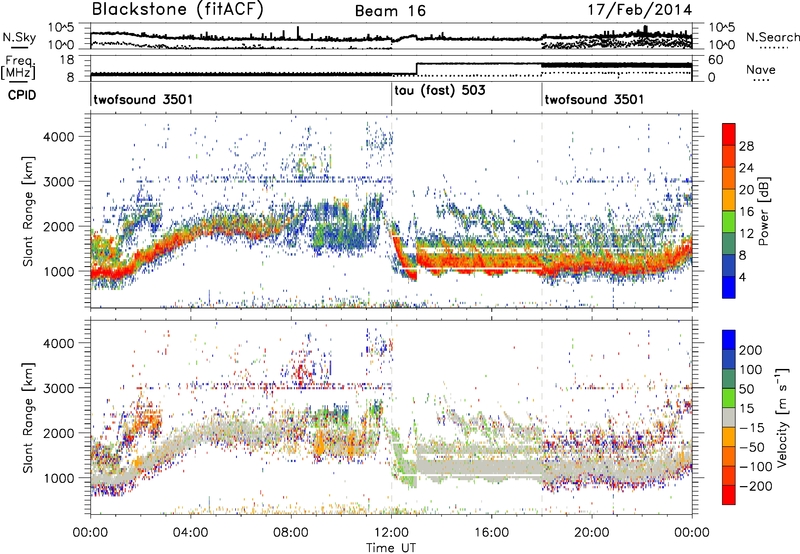
Task: Click the 08:00 time tick label
Action: [x=291, y=533]
